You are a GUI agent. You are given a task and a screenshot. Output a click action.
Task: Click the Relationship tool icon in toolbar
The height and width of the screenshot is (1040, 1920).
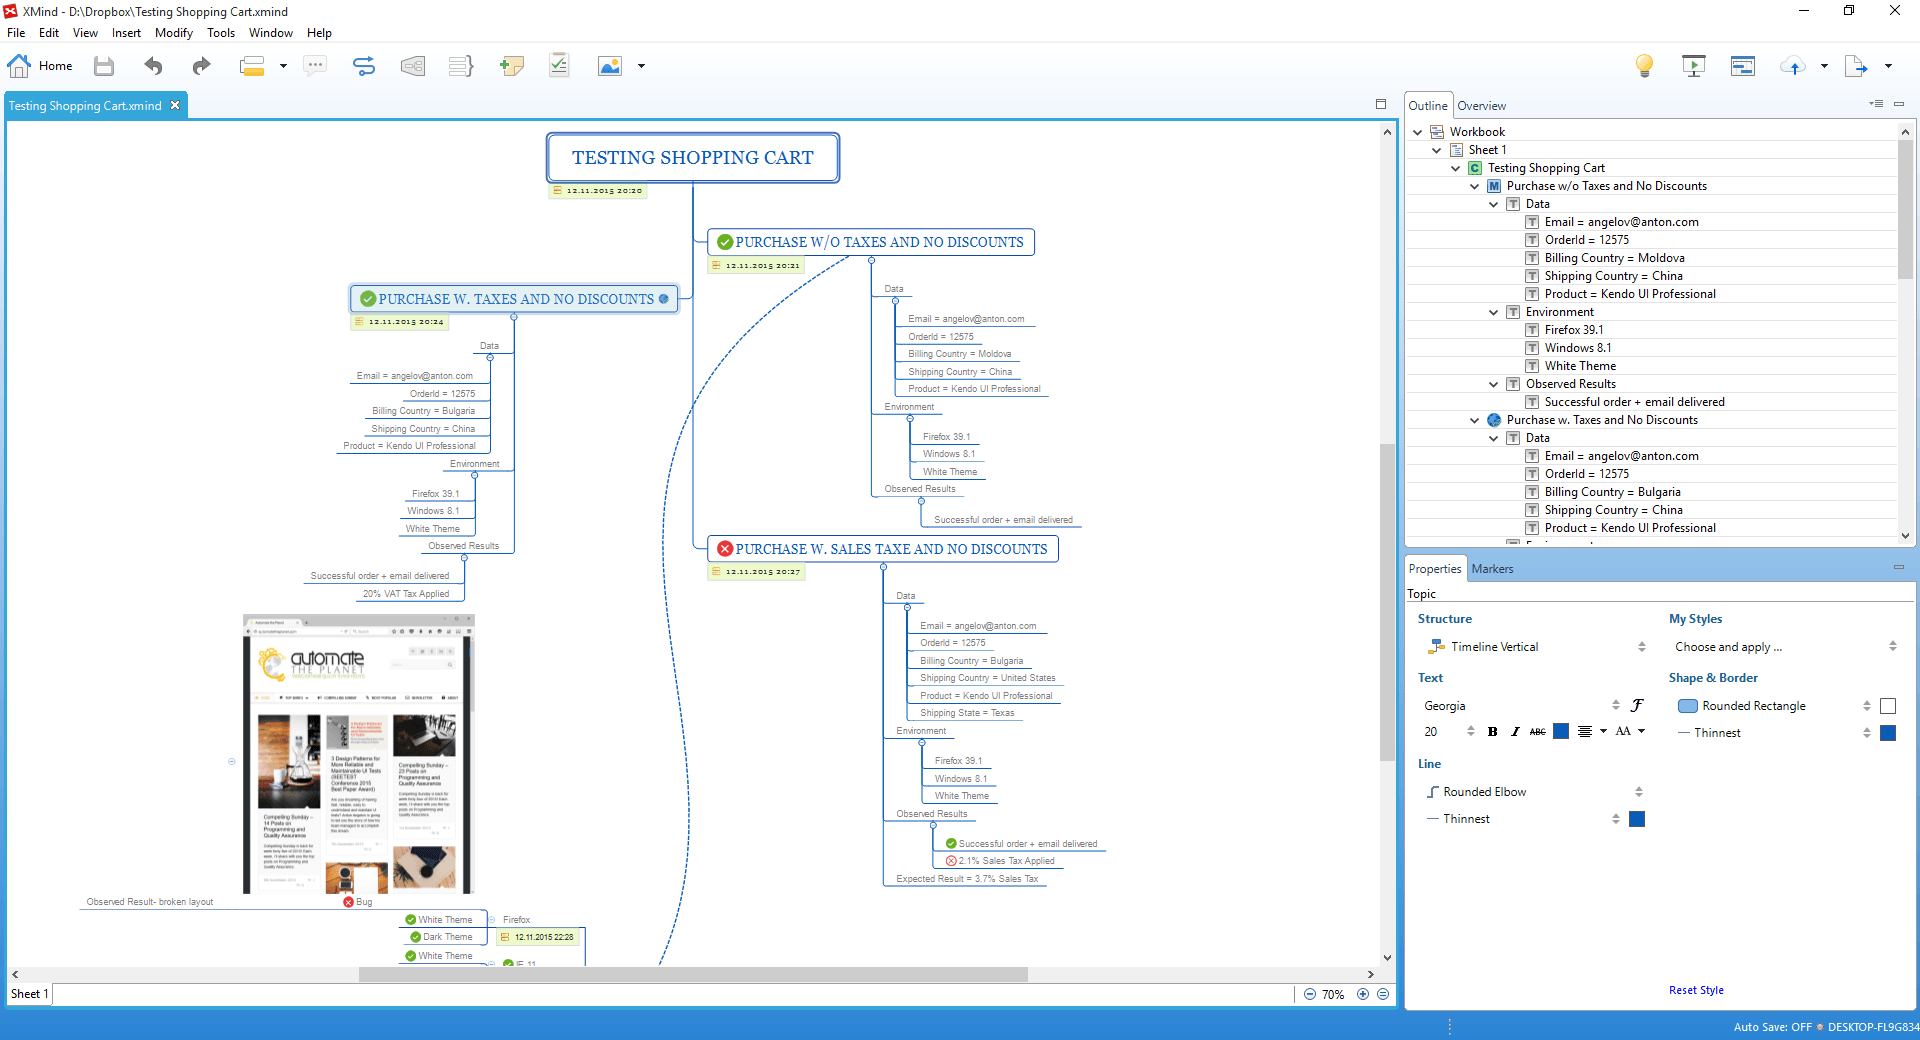point(364,66)
